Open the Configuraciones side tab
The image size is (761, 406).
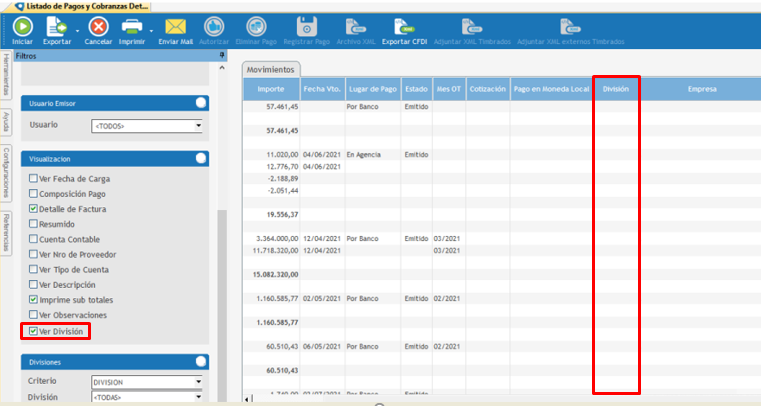point(6,172)
